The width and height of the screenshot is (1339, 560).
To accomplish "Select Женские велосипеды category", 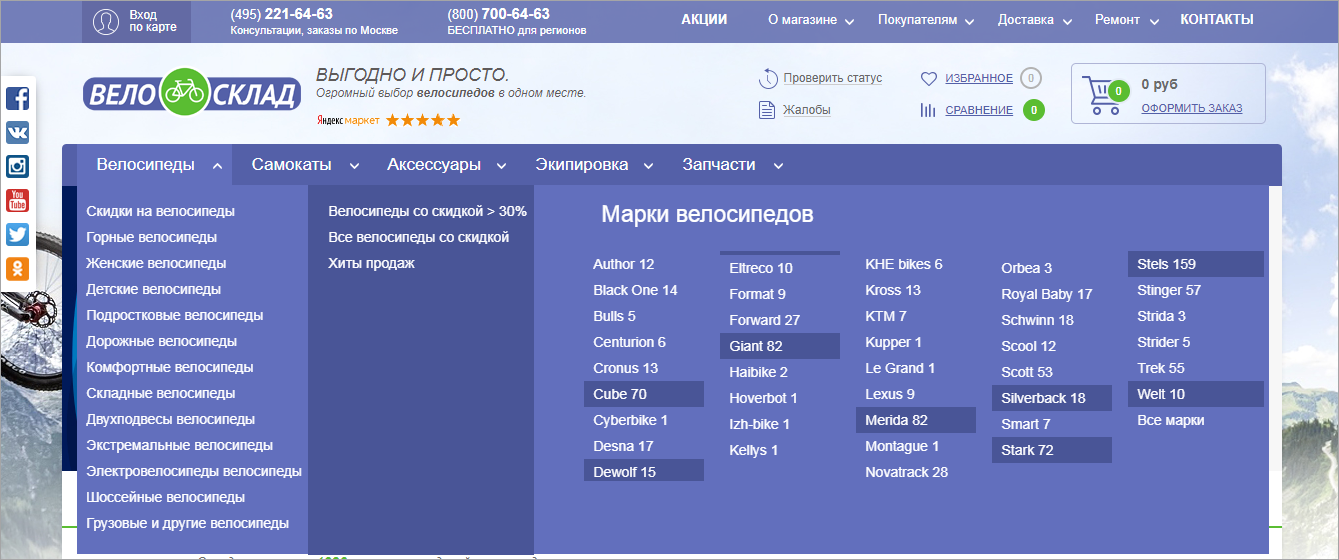I will pos(156,264).
